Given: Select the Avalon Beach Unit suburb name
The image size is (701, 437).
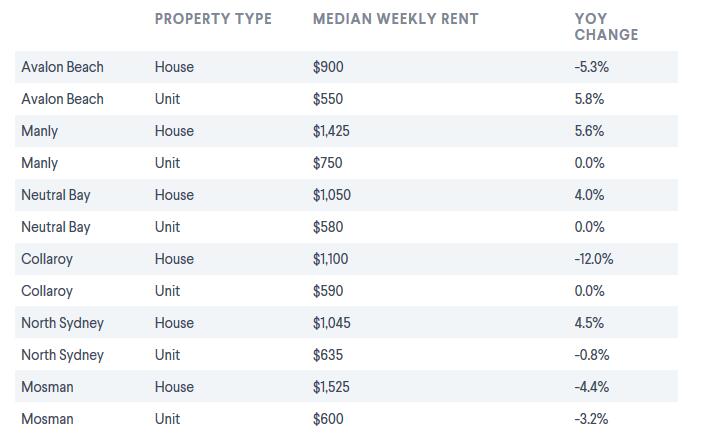Looking at the screenshot, I should click(x=63, y=99).
